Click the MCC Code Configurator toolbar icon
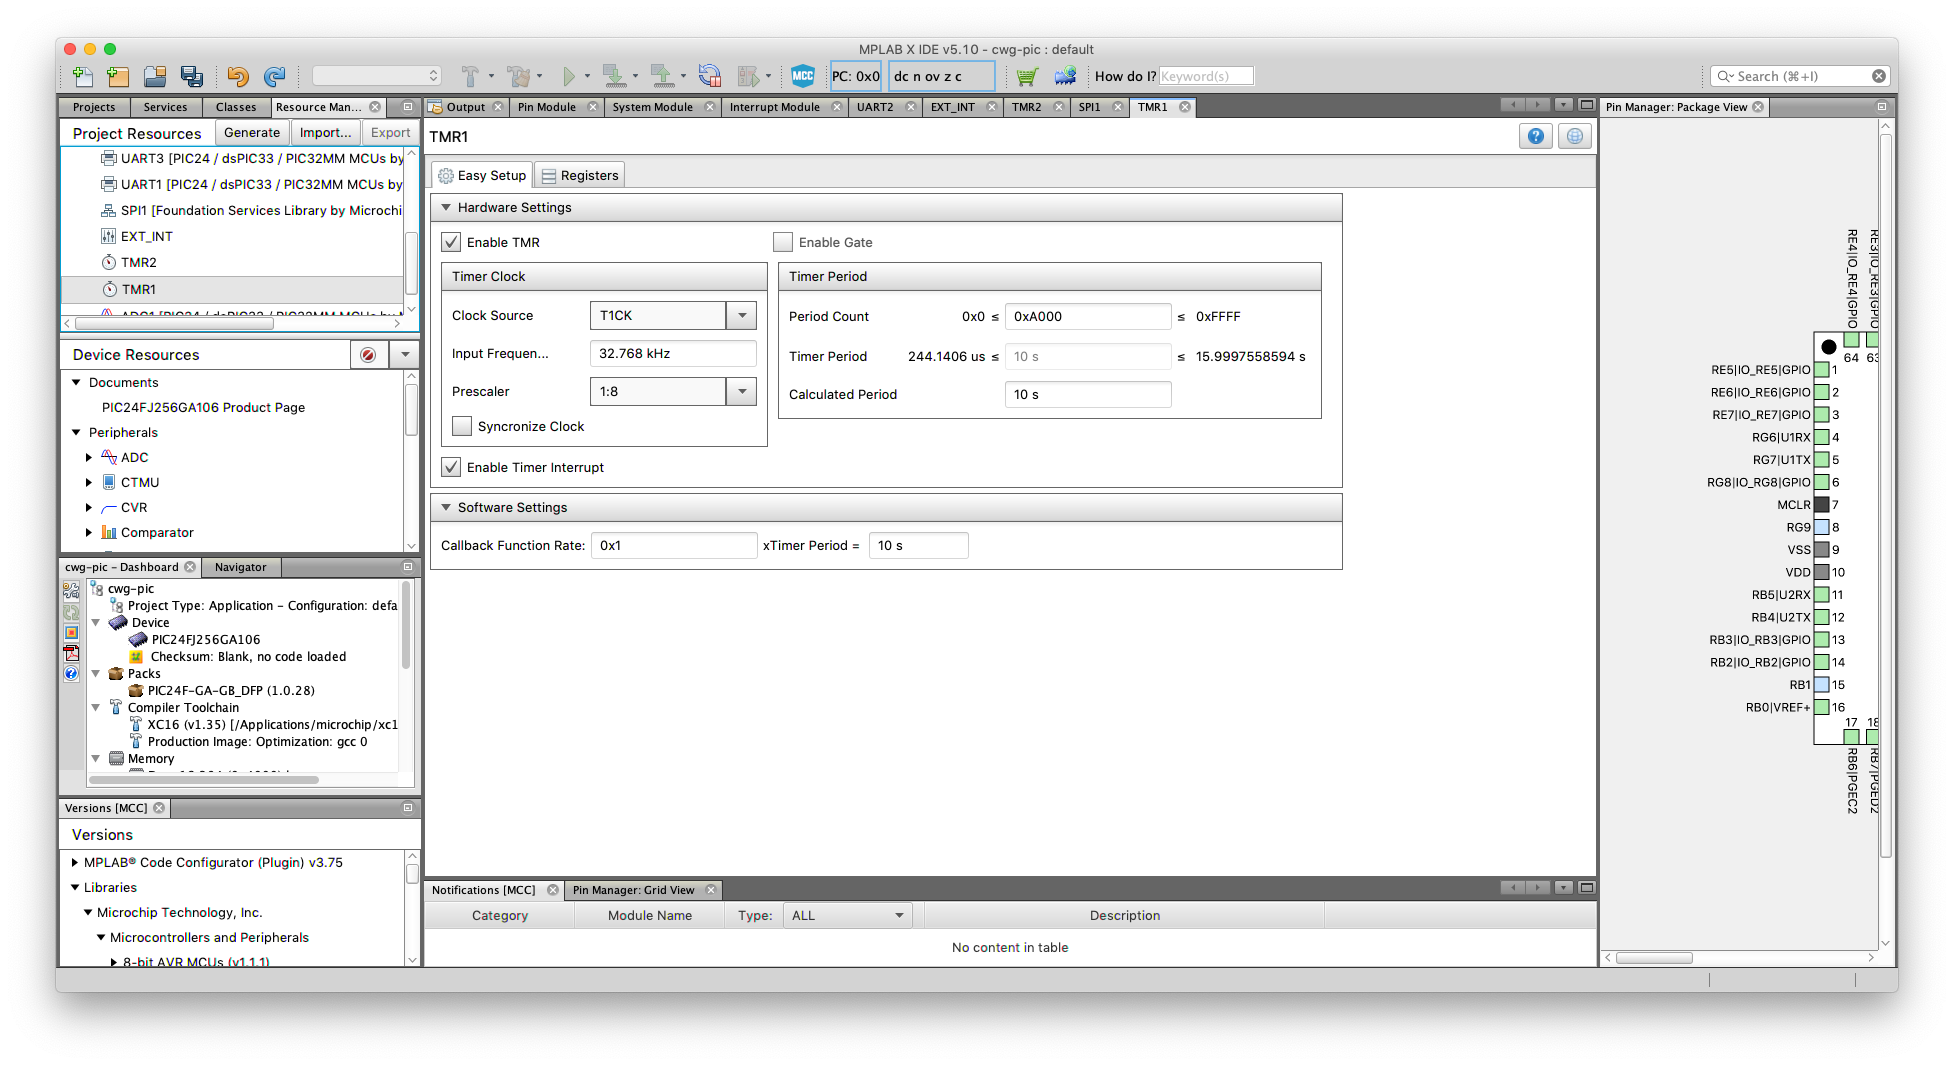The height and width of the screenshot is (1066, 1954). pyautogui.click(x=802, y=76)
